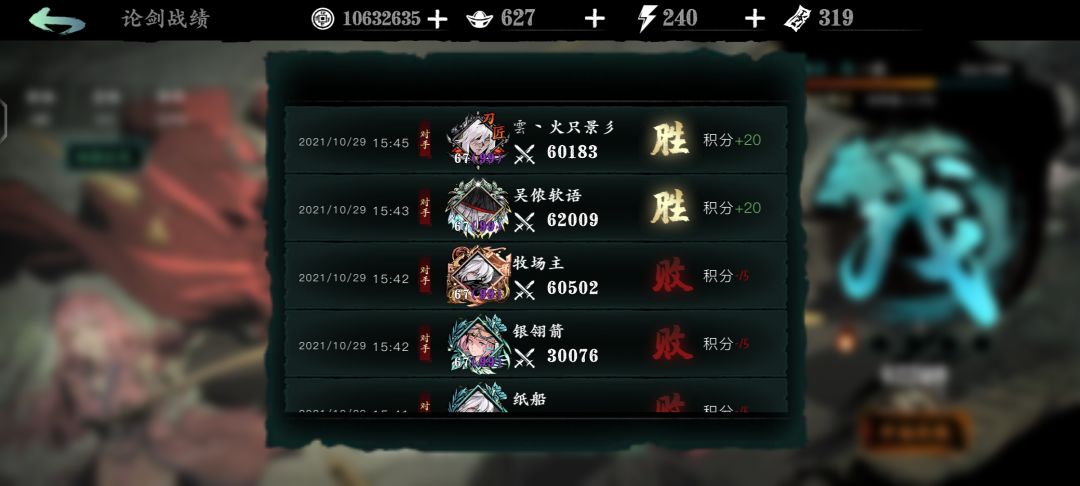View avatar of opponent 银翎箭

[478, 344]
